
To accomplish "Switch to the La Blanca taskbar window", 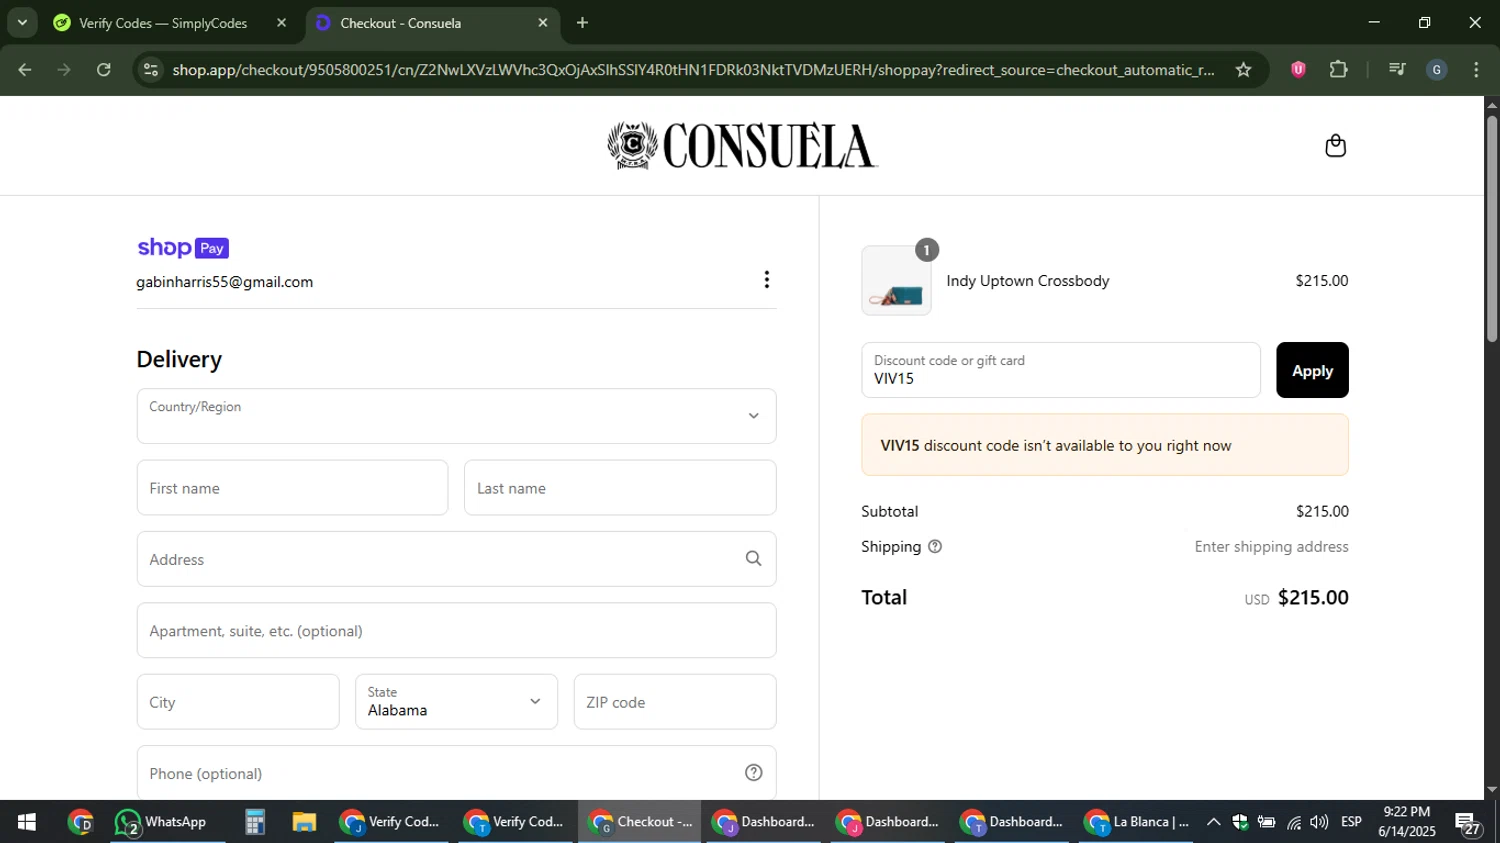I will [x=1139, y=822].
